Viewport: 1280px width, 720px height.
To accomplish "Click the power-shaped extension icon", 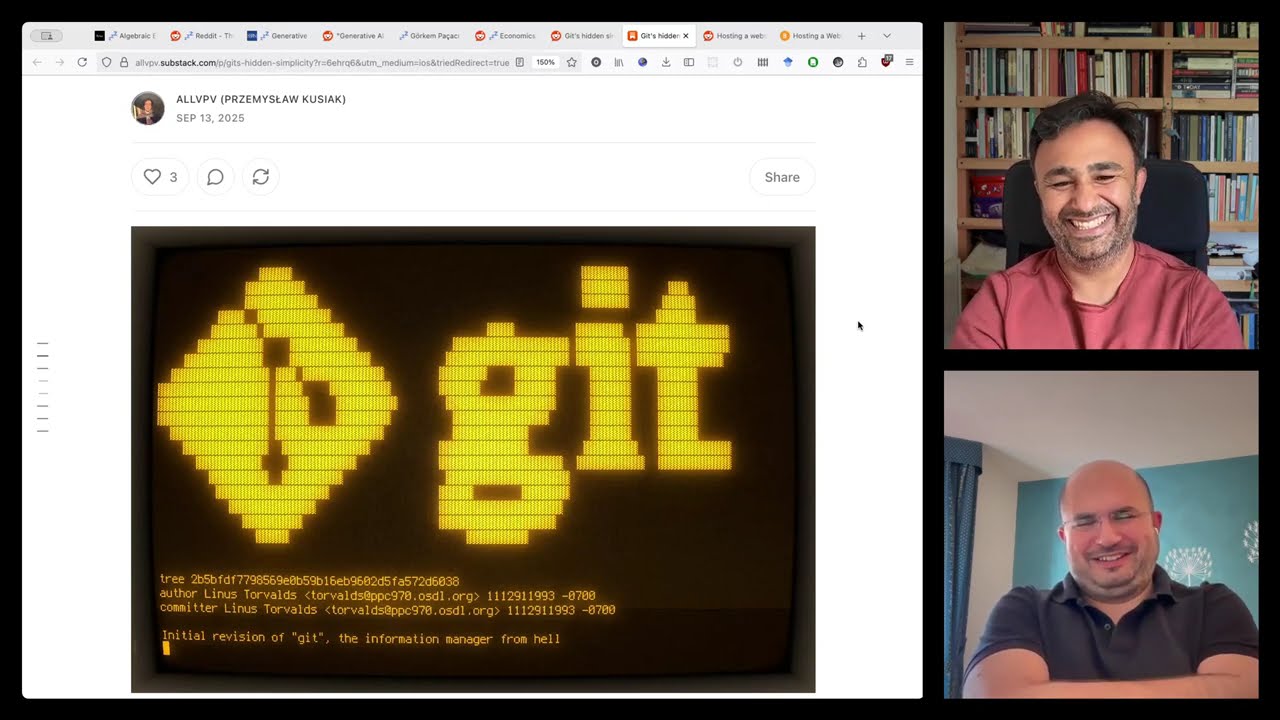I will pyautogui.click(x=738, y=62).
